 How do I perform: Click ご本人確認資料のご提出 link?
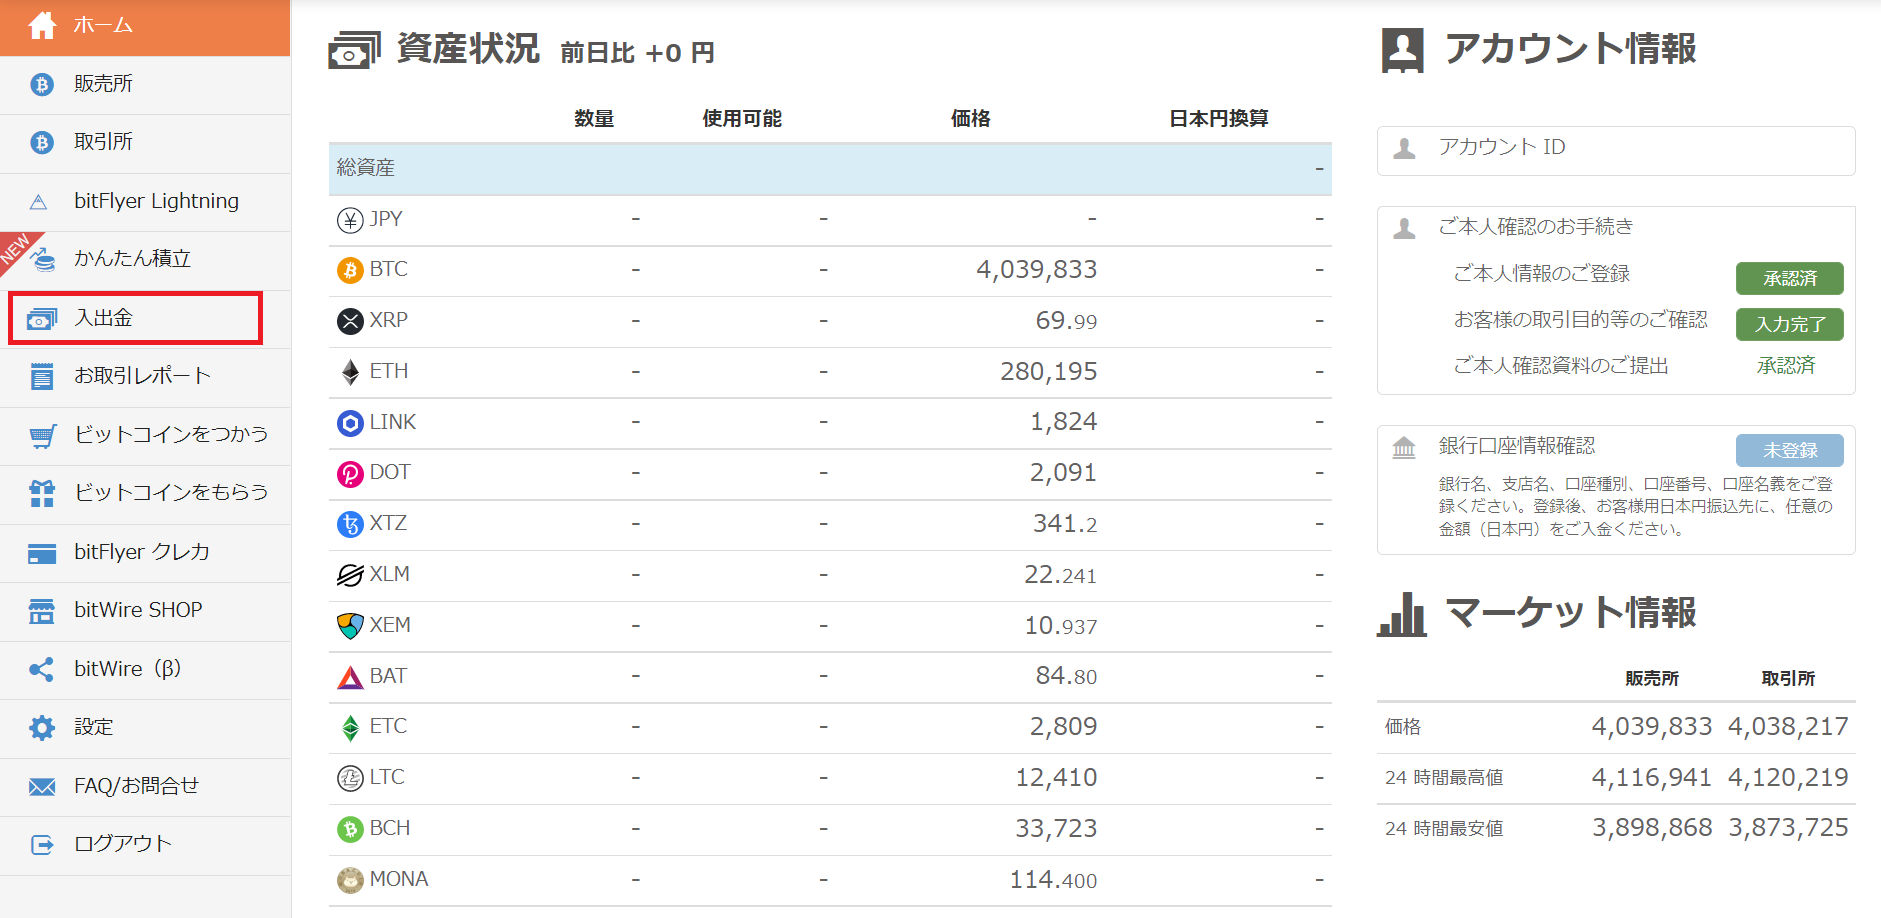click(1561, 366)
